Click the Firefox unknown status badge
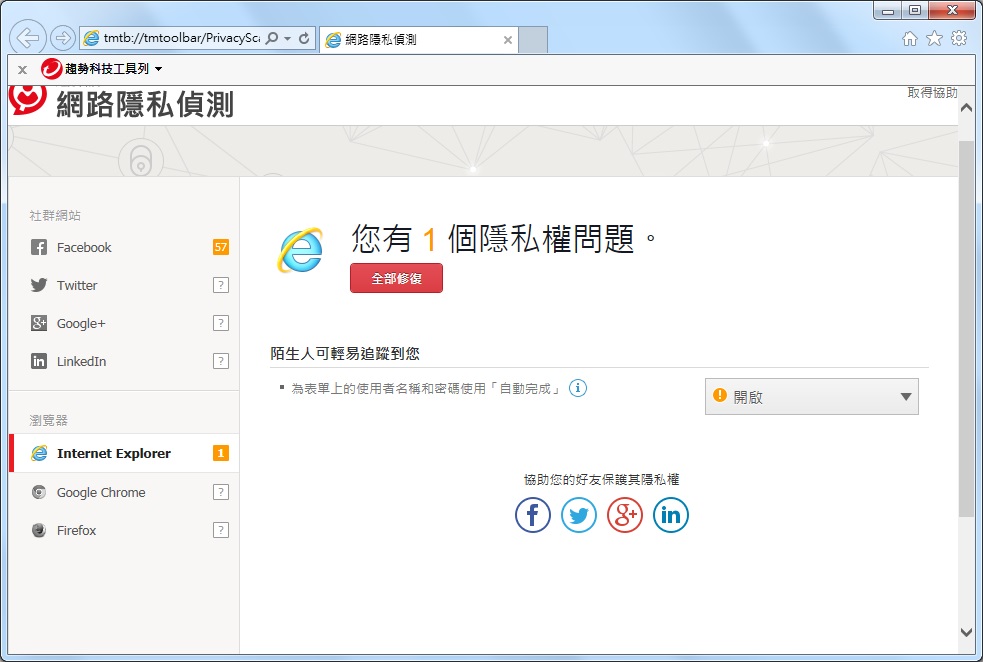The height and width of the screenshot is (662, 983). click(221, 530)
